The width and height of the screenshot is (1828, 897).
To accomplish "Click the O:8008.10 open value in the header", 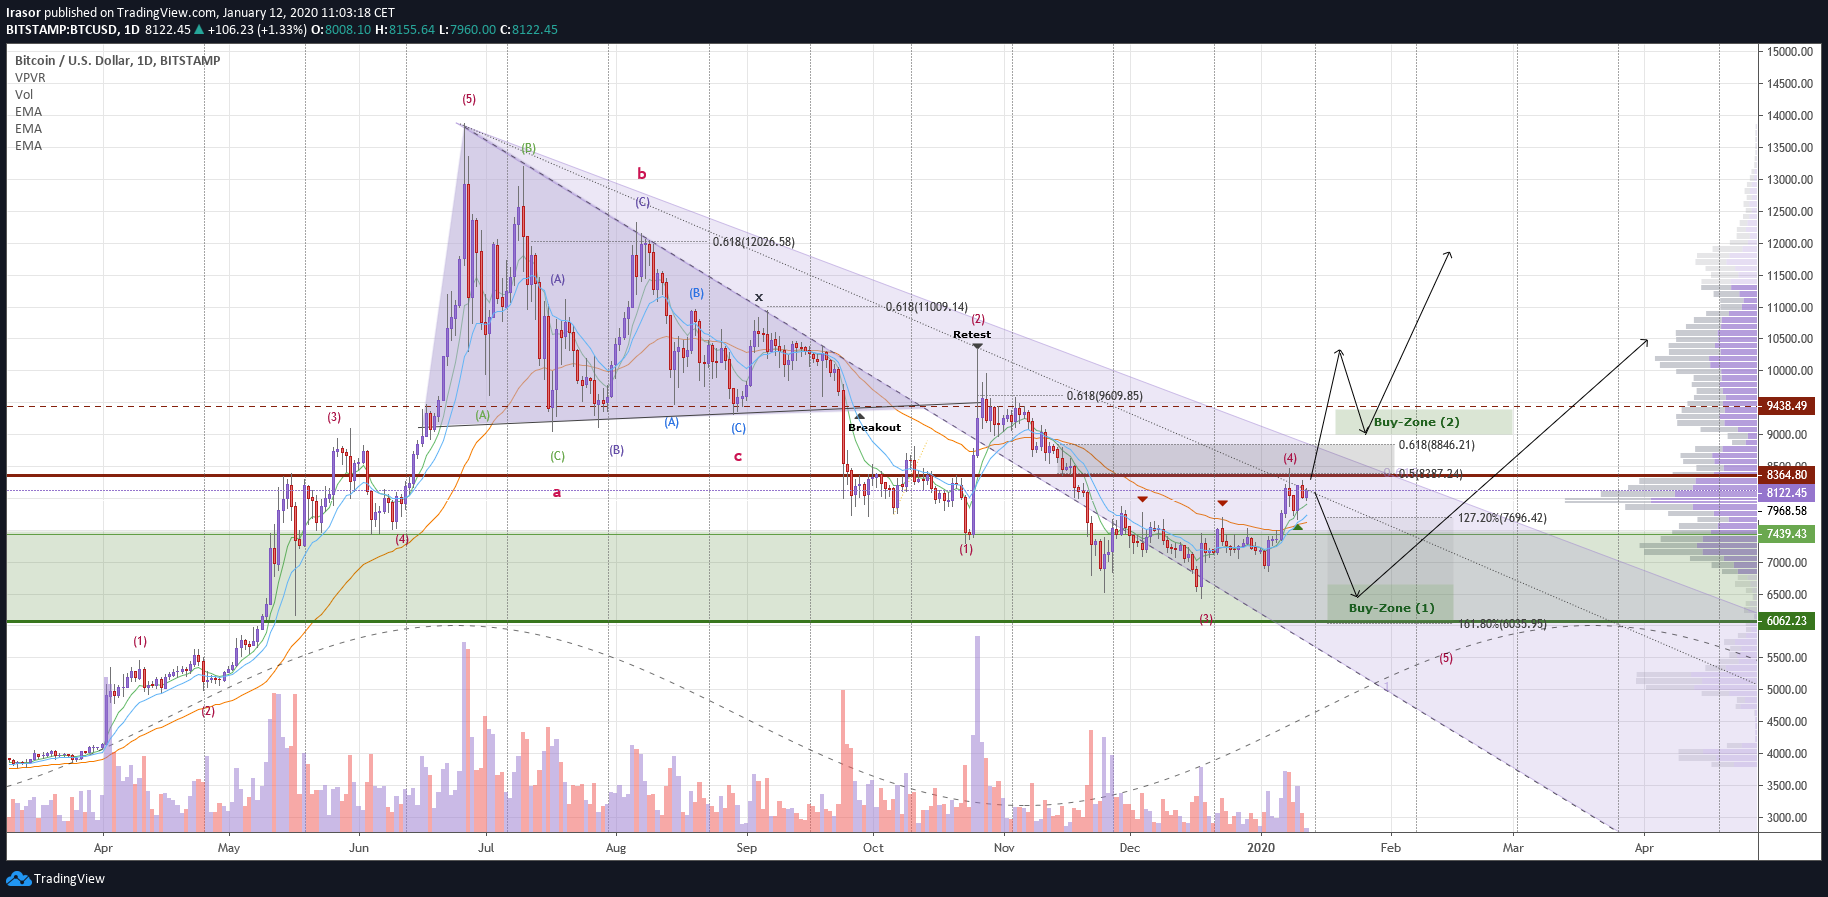I will (341, 30).
